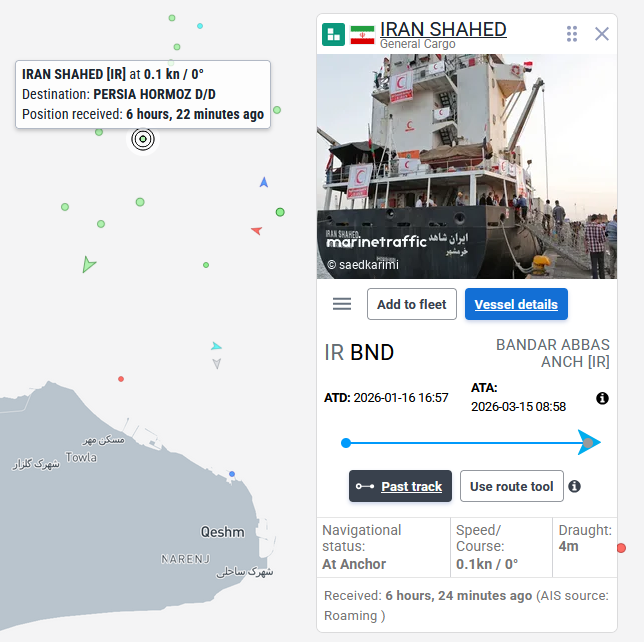
Task: Click the Towla map label
Action: (81, 457)
